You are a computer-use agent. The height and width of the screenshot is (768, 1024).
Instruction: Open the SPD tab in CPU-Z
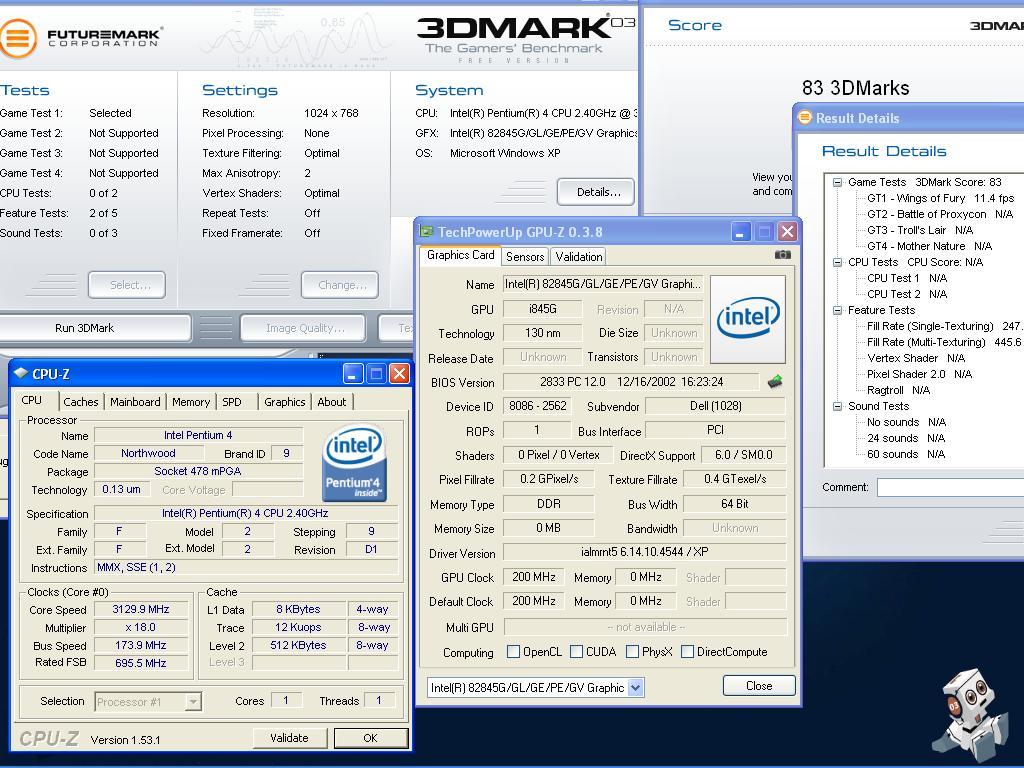[232, 402]
